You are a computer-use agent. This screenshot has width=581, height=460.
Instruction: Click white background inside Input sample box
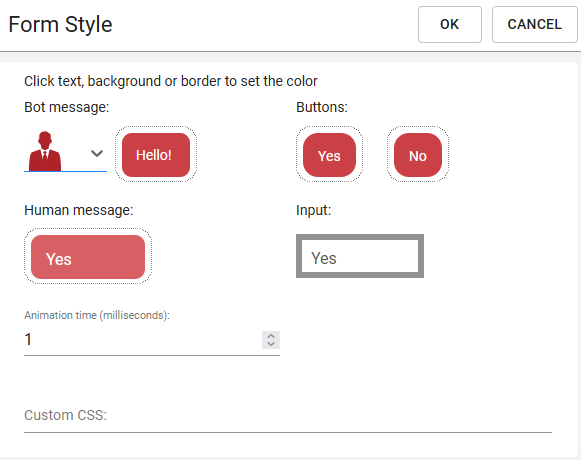click(382, 256)
